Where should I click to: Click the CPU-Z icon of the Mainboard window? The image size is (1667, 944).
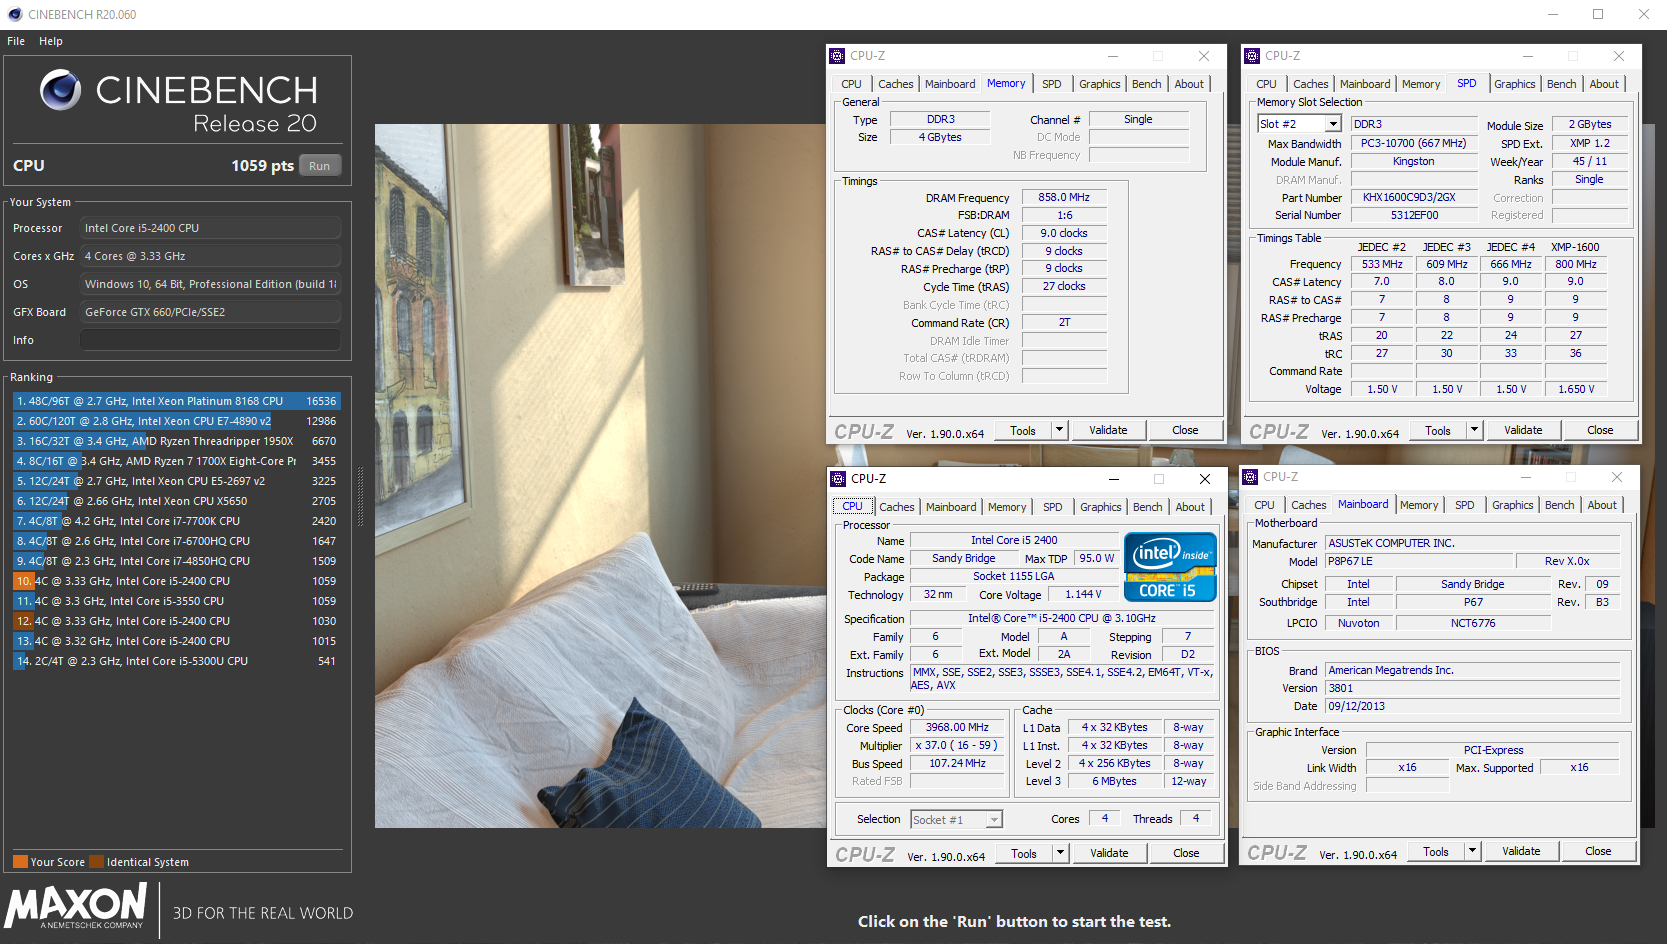[x=1250, y=477]
